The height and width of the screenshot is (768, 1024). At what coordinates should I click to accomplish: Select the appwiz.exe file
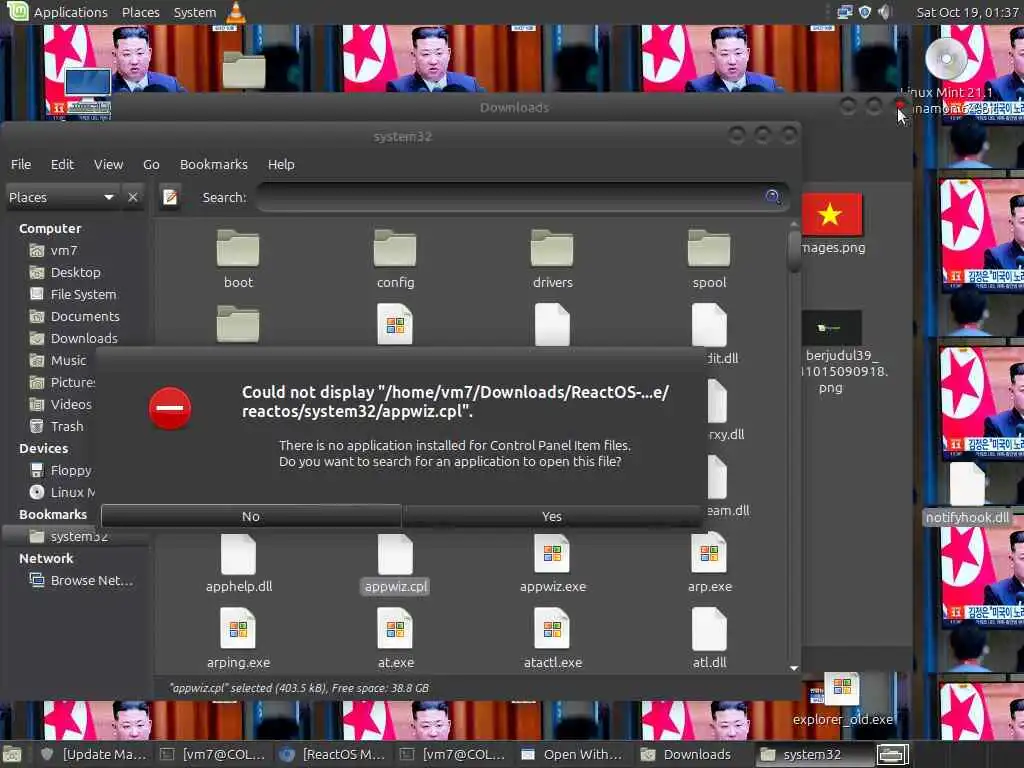[552, 564]
